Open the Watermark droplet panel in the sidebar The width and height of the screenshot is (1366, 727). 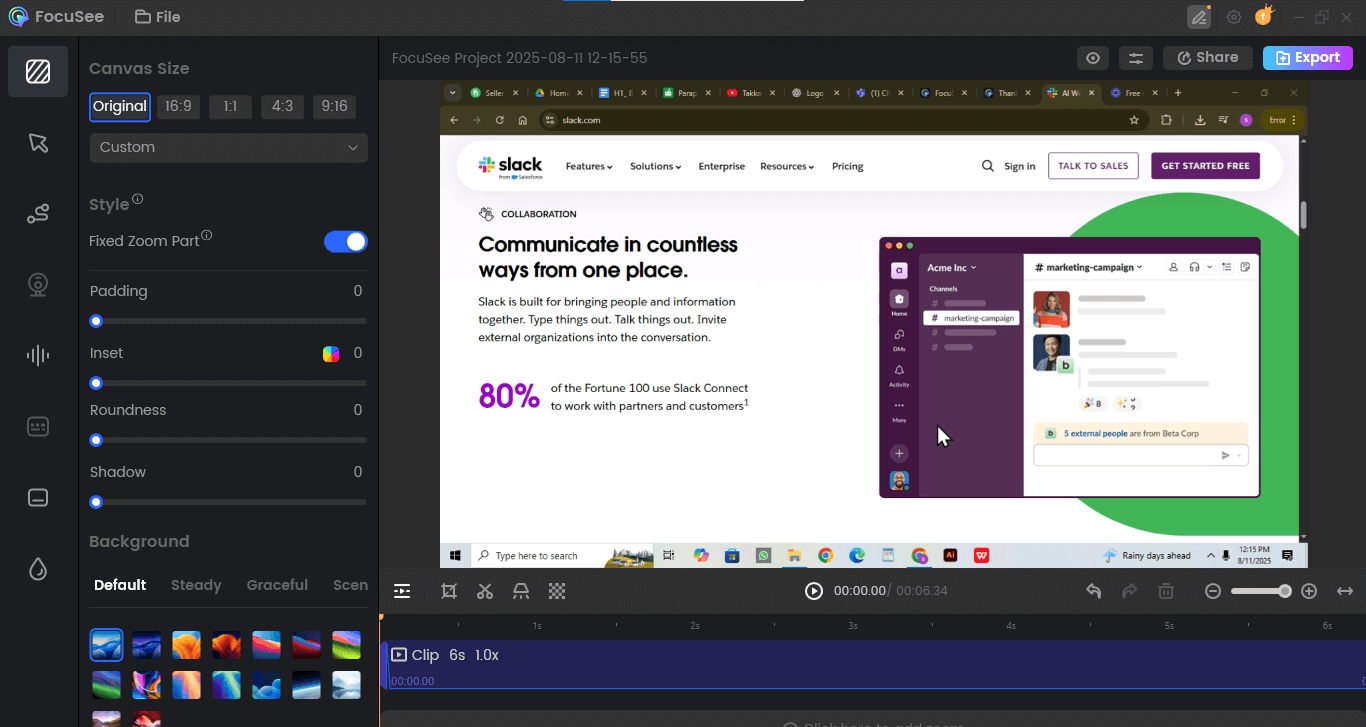38,569
